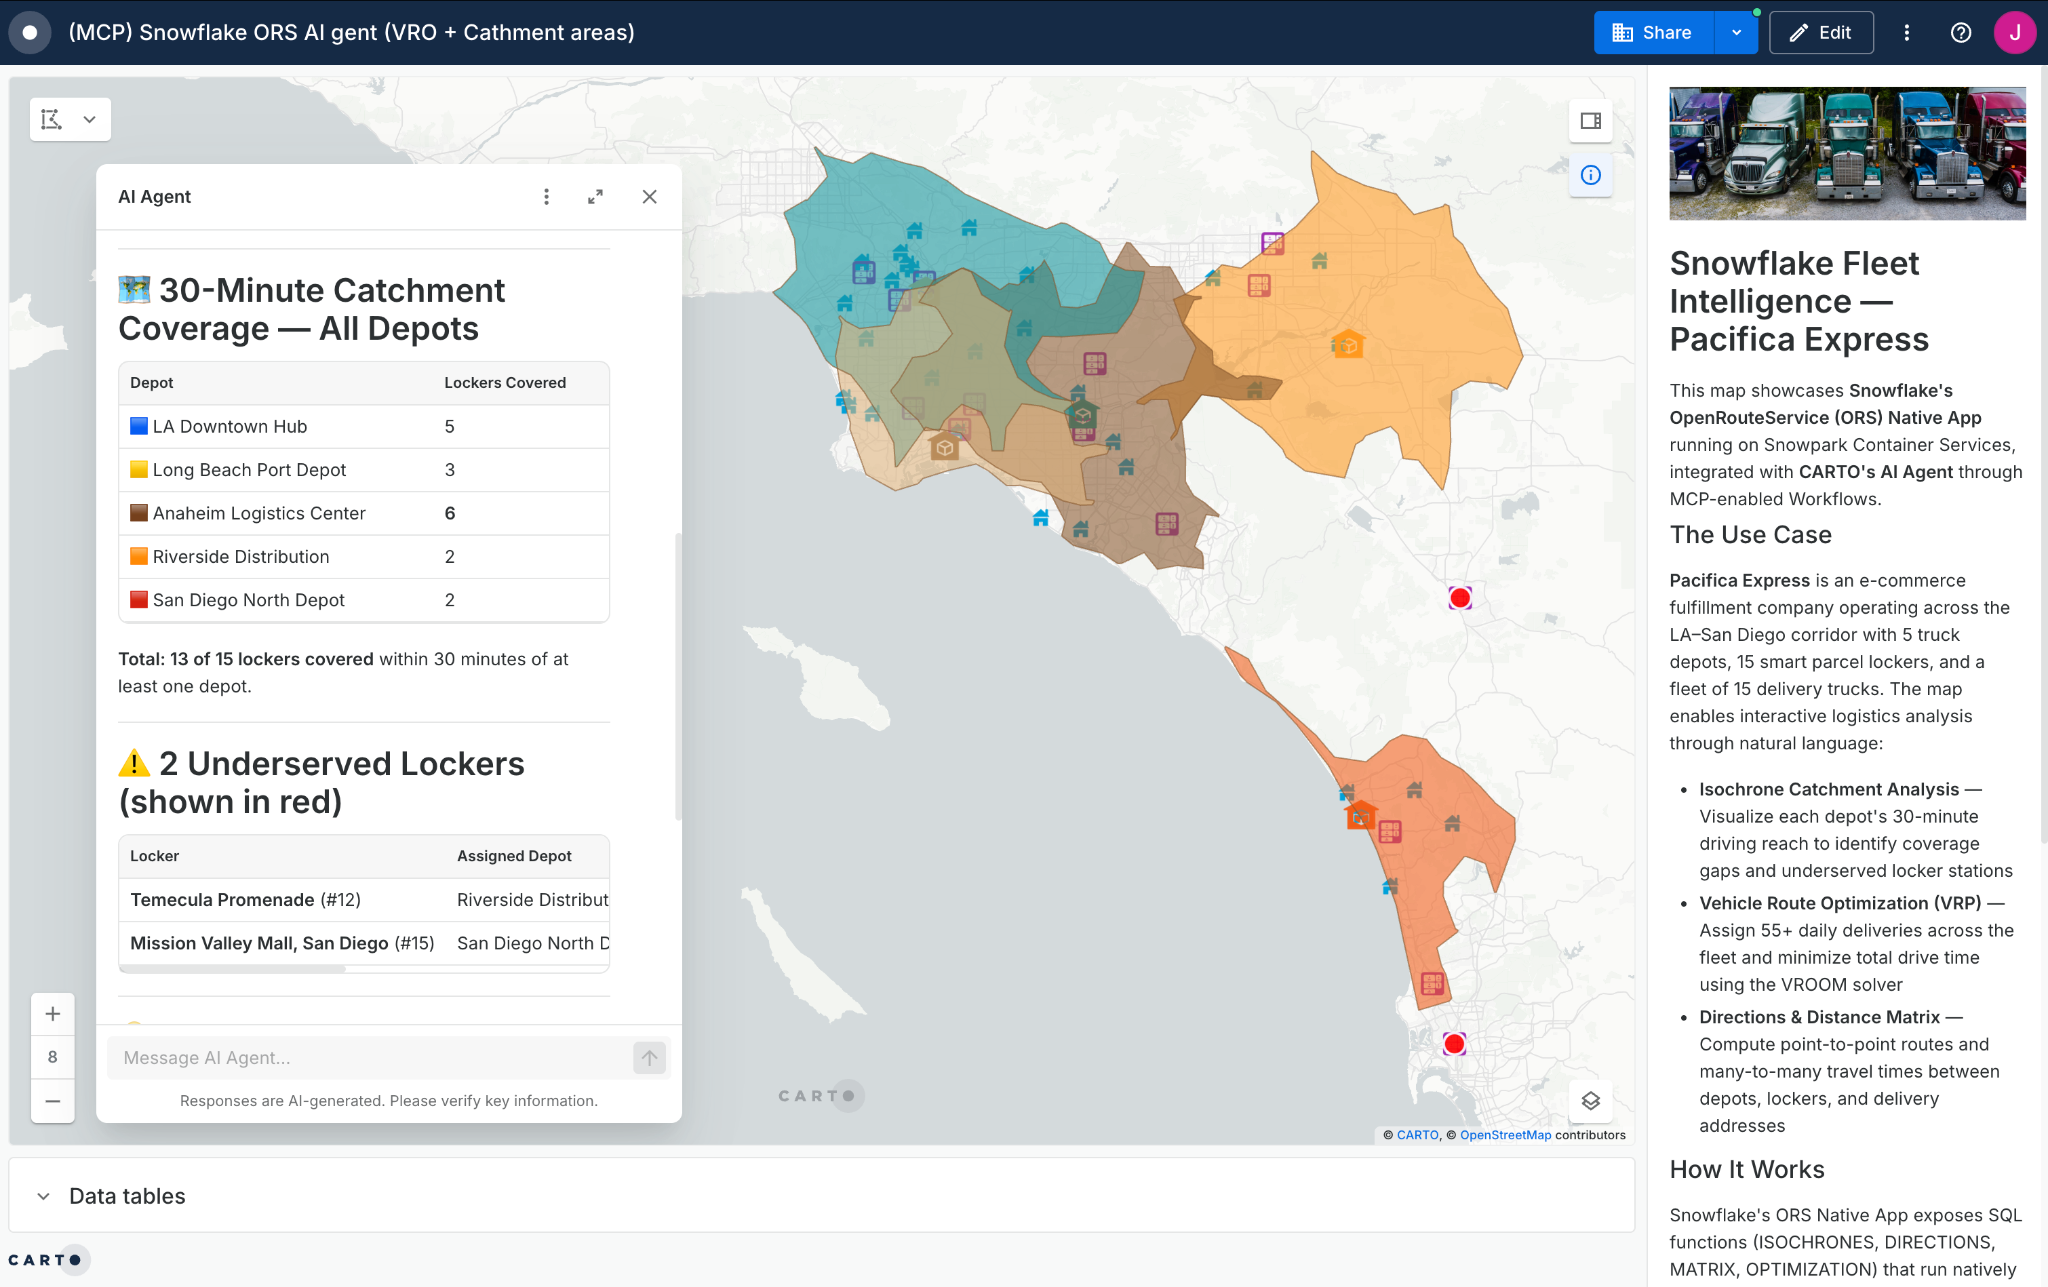Open the OpenStreetMap attribution link
The width and height of the screenshot is (2048, 1287).
coord(1505,1135)
